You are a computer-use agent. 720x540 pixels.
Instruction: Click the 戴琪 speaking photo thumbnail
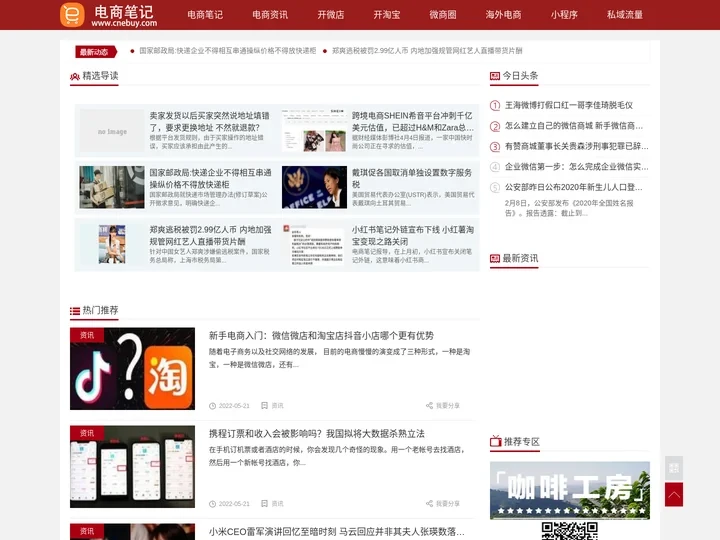(314, 187)
